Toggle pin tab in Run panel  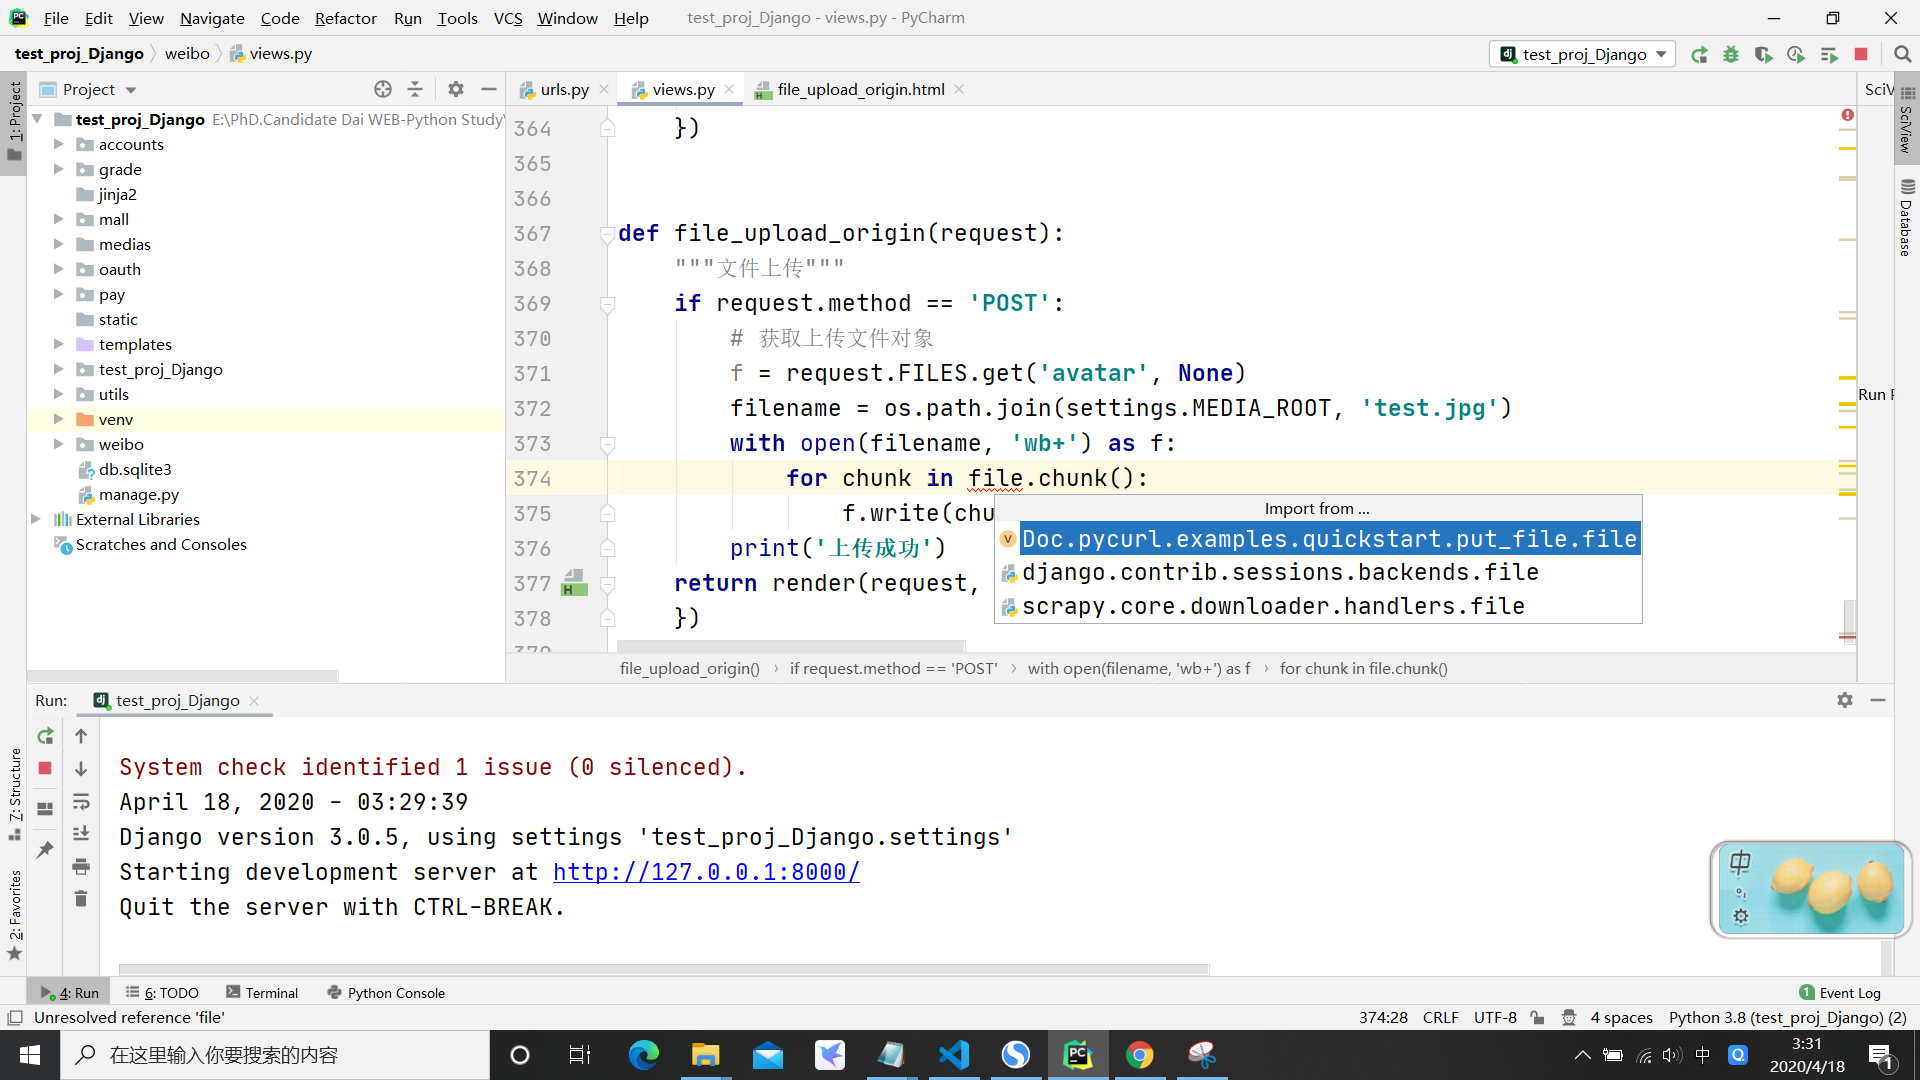[45, 850]
